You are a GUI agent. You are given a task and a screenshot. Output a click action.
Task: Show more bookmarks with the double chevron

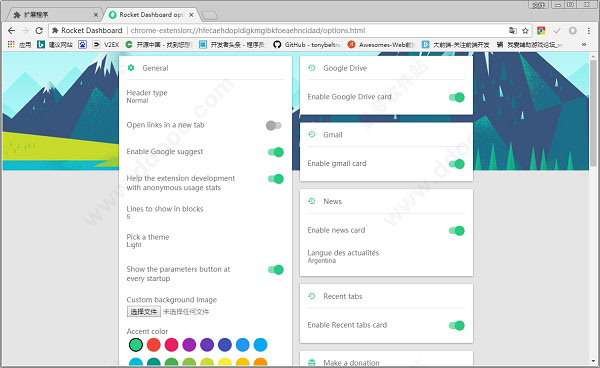[x=584, y=44]
